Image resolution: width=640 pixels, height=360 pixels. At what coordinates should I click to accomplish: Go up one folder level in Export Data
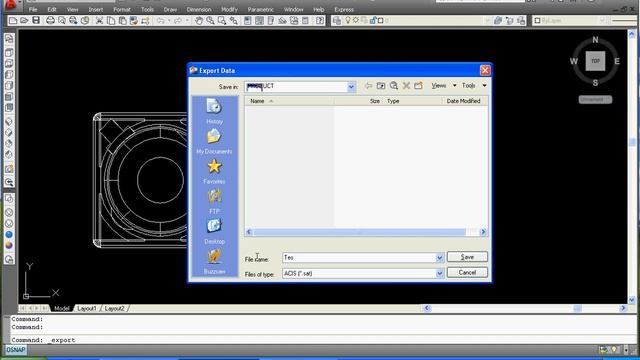click(381, 85)
